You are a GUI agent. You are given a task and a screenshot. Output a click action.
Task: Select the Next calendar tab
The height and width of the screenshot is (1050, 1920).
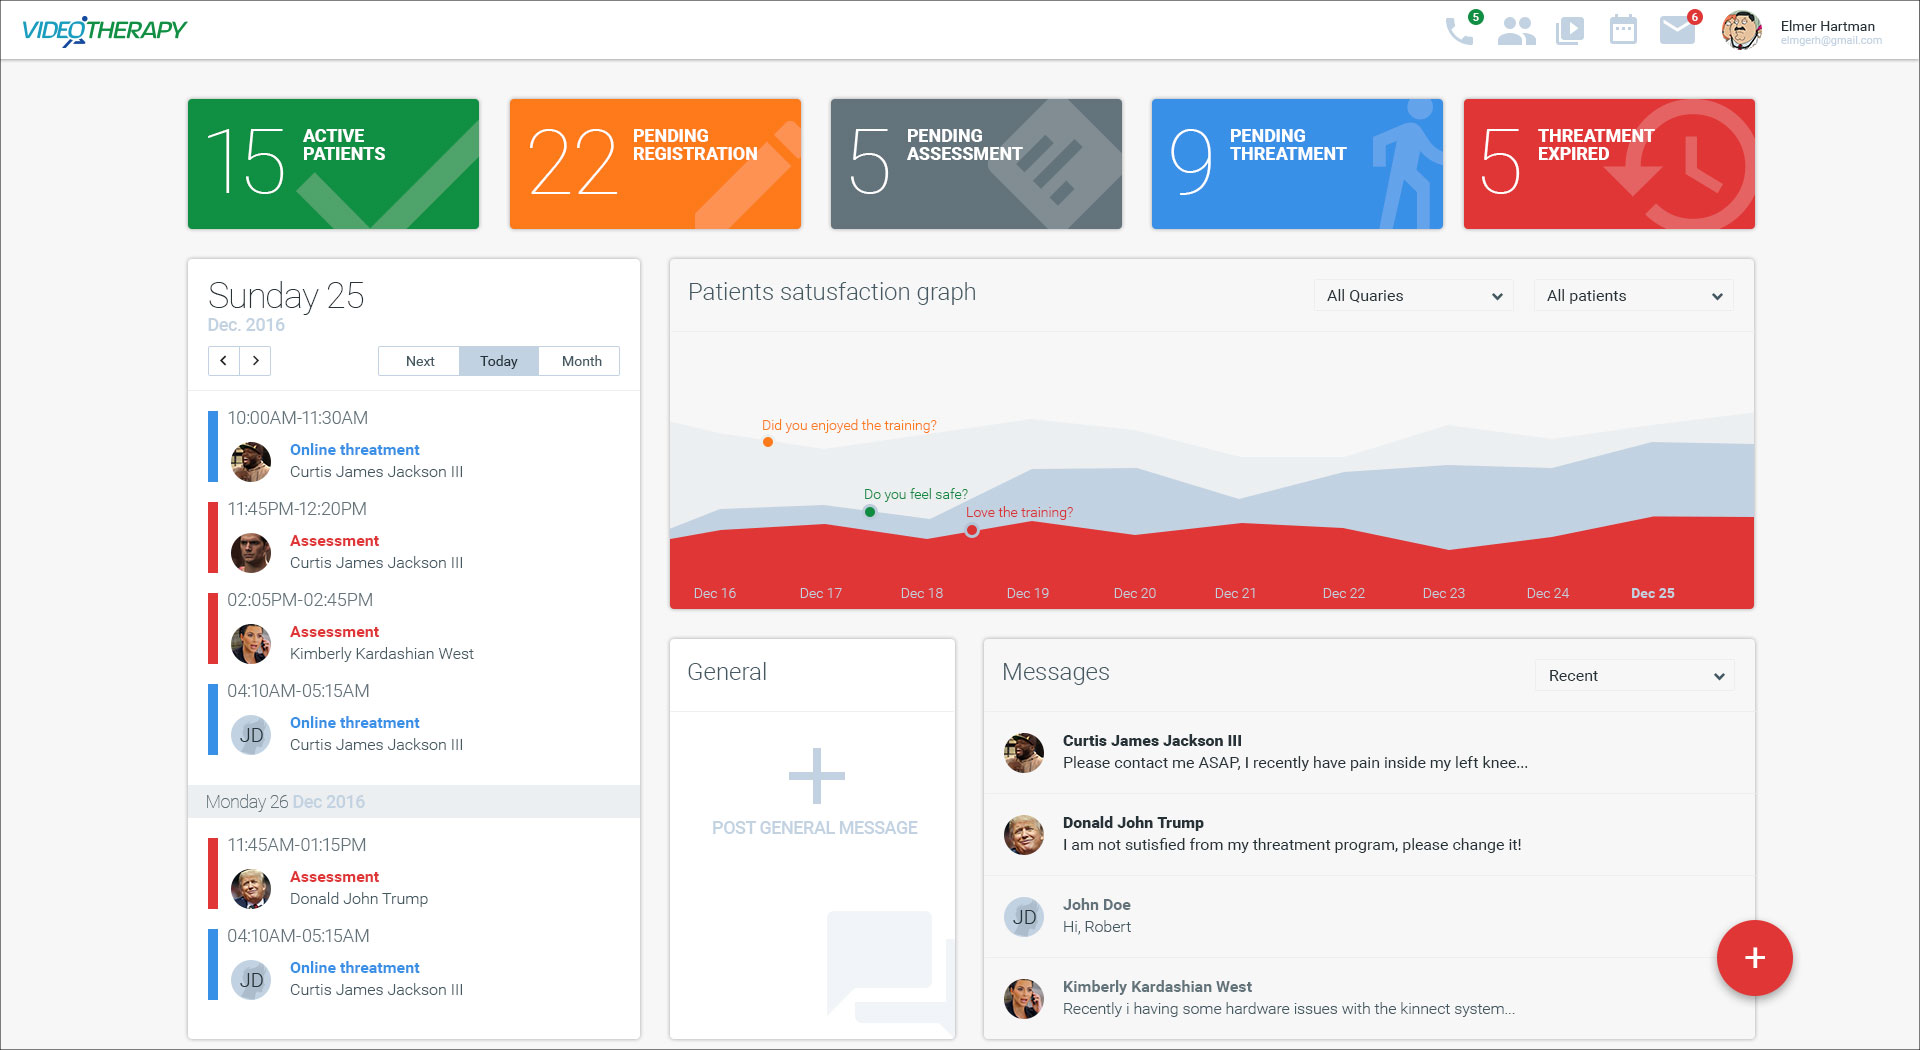[419, 361]
